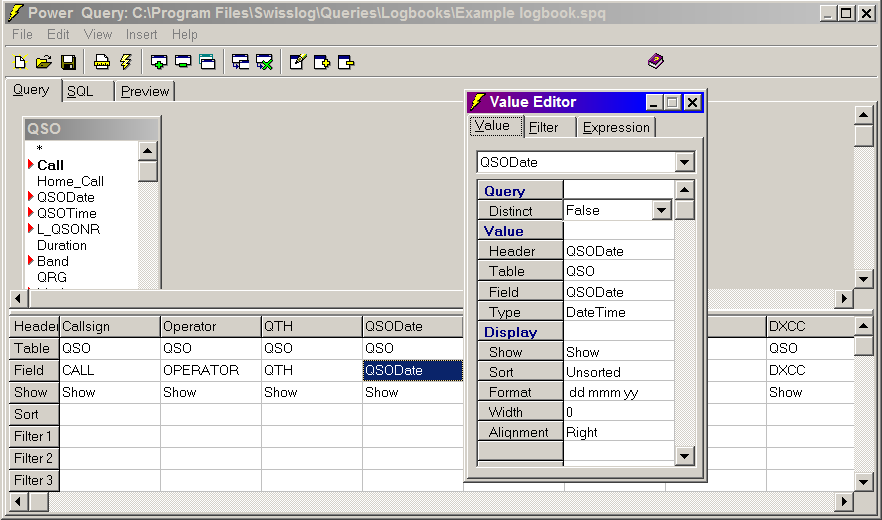Select the highlighted QSODate field cell

pyautogui.click(x=413, y=370)
